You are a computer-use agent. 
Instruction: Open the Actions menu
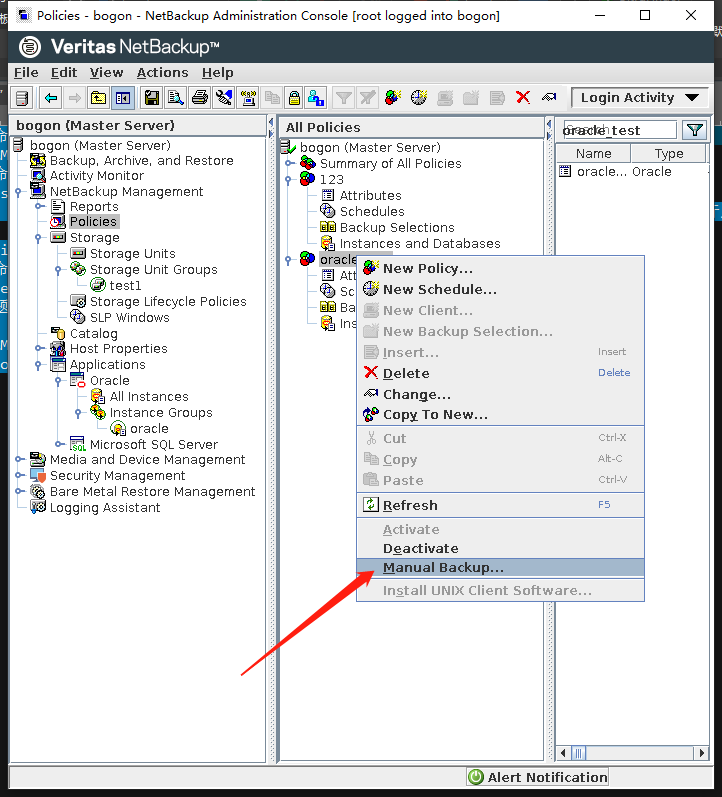[162, 73]
